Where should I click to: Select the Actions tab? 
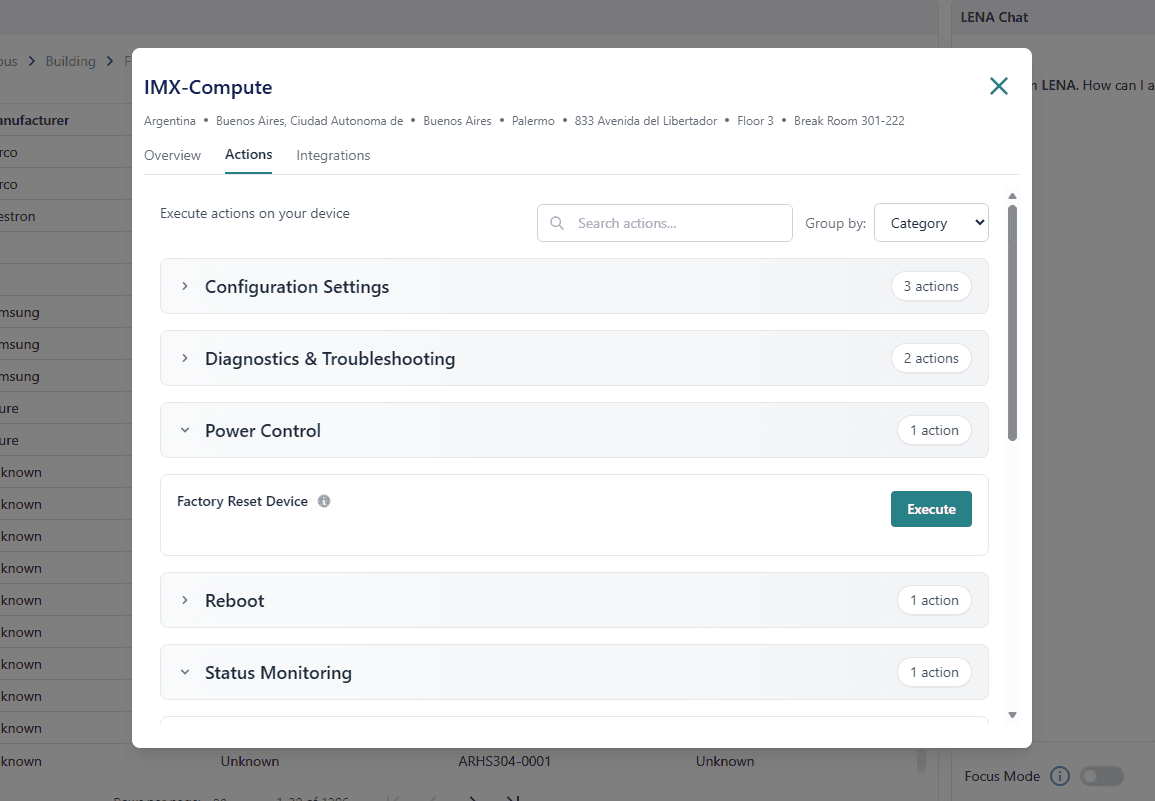pyautogui.click(x=248, y=155)
